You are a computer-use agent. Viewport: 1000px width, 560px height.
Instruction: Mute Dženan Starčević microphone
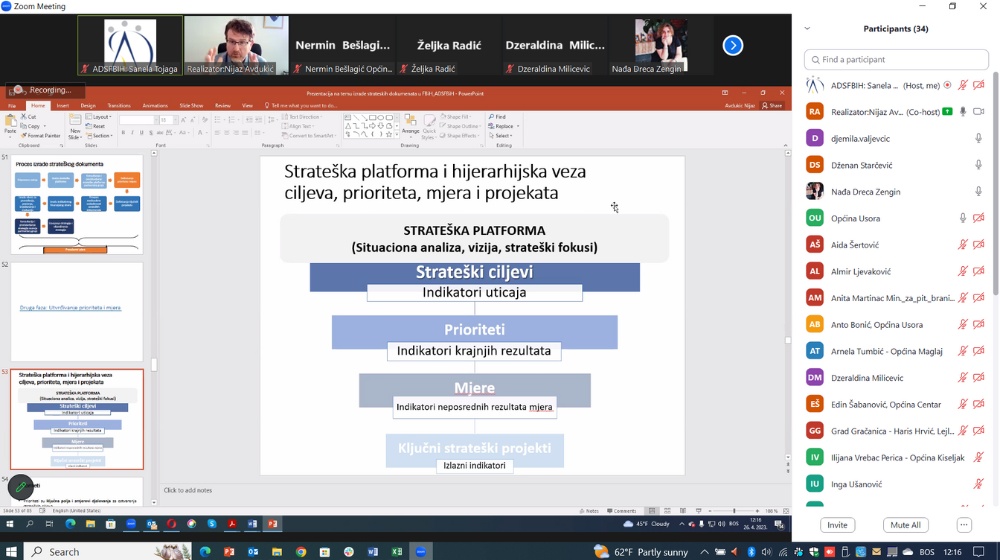click(x=978, y=165)
